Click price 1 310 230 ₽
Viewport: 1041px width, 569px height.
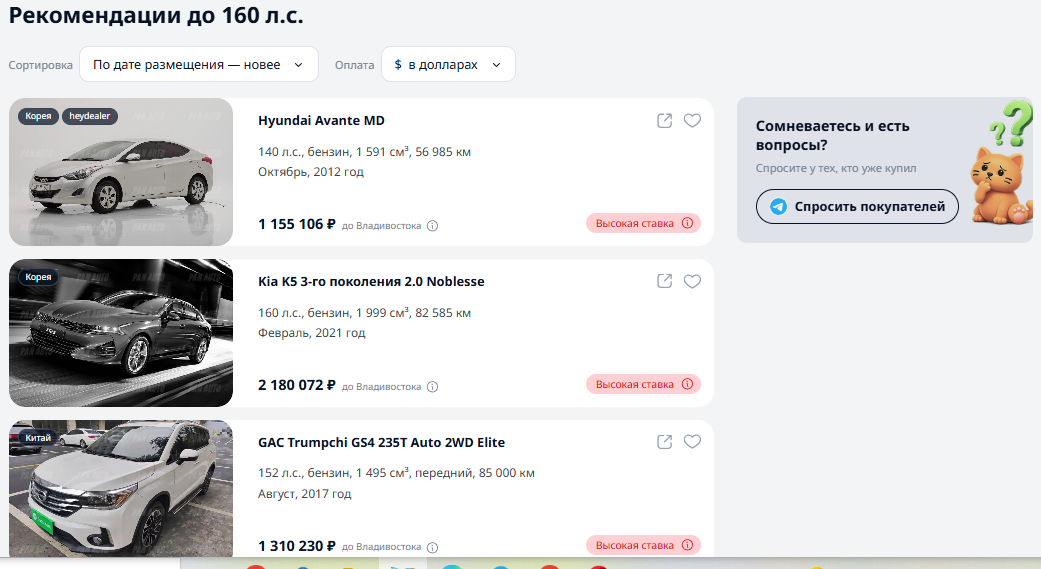pos(297,546)
